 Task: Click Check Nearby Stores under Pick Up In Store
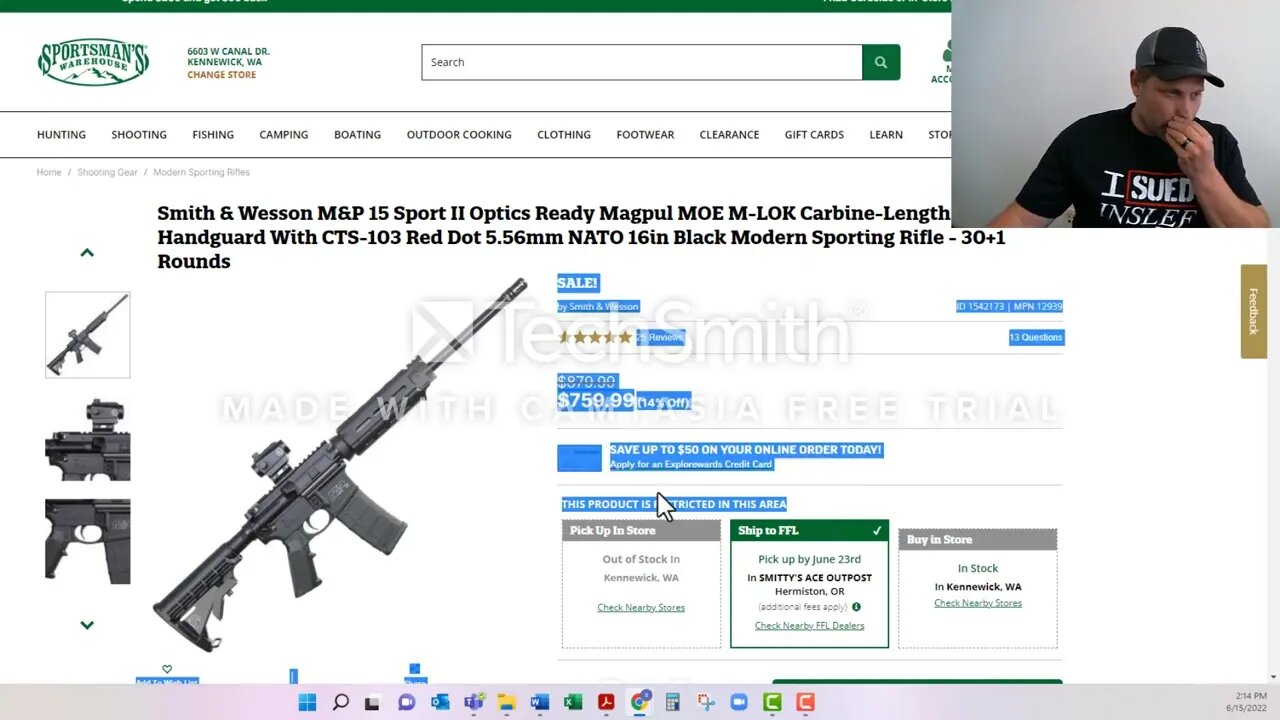tap(641, 608)
